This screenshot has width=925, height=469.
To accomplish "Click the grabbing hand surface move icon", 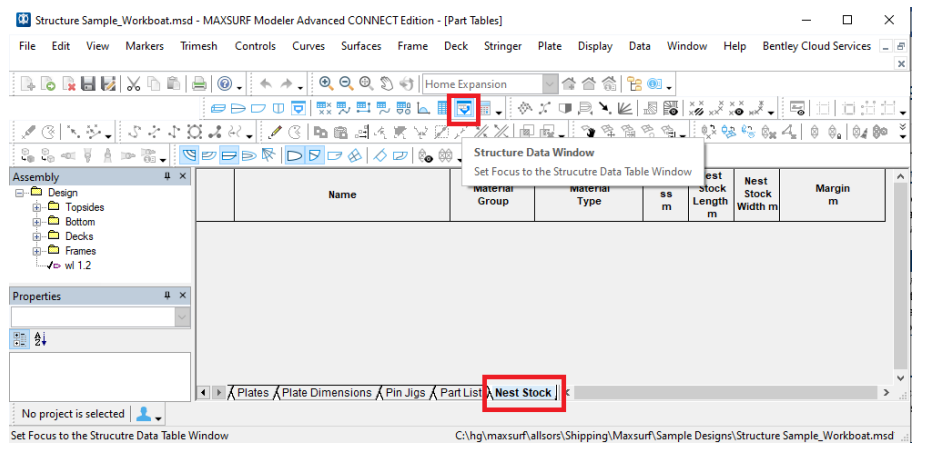I will (588, 132).
